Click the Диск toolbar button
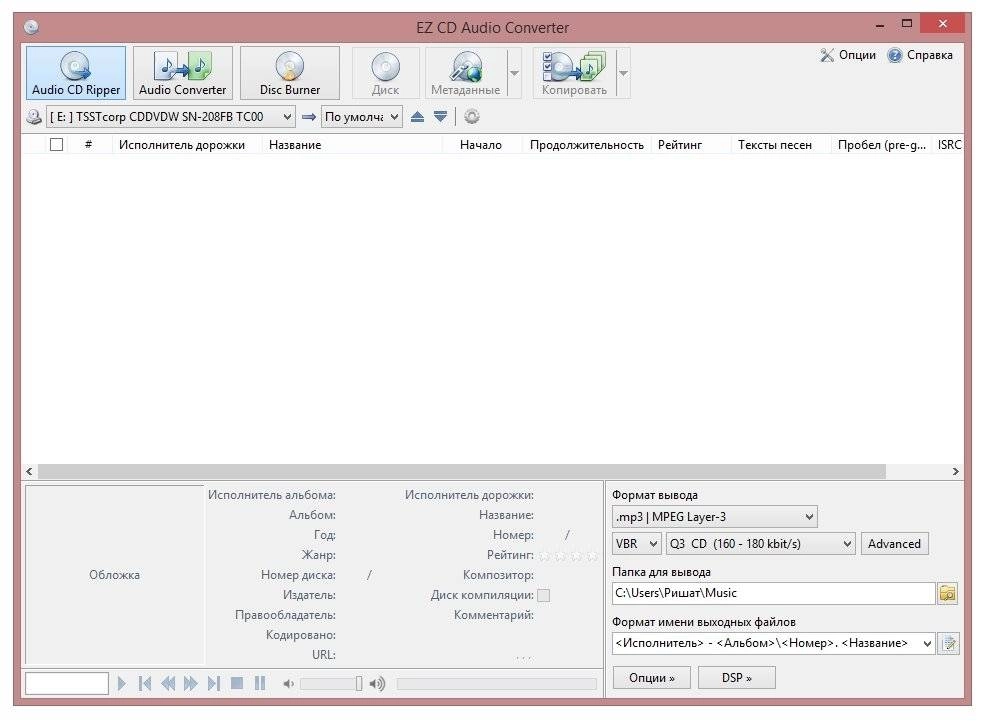 coord(385,73)
